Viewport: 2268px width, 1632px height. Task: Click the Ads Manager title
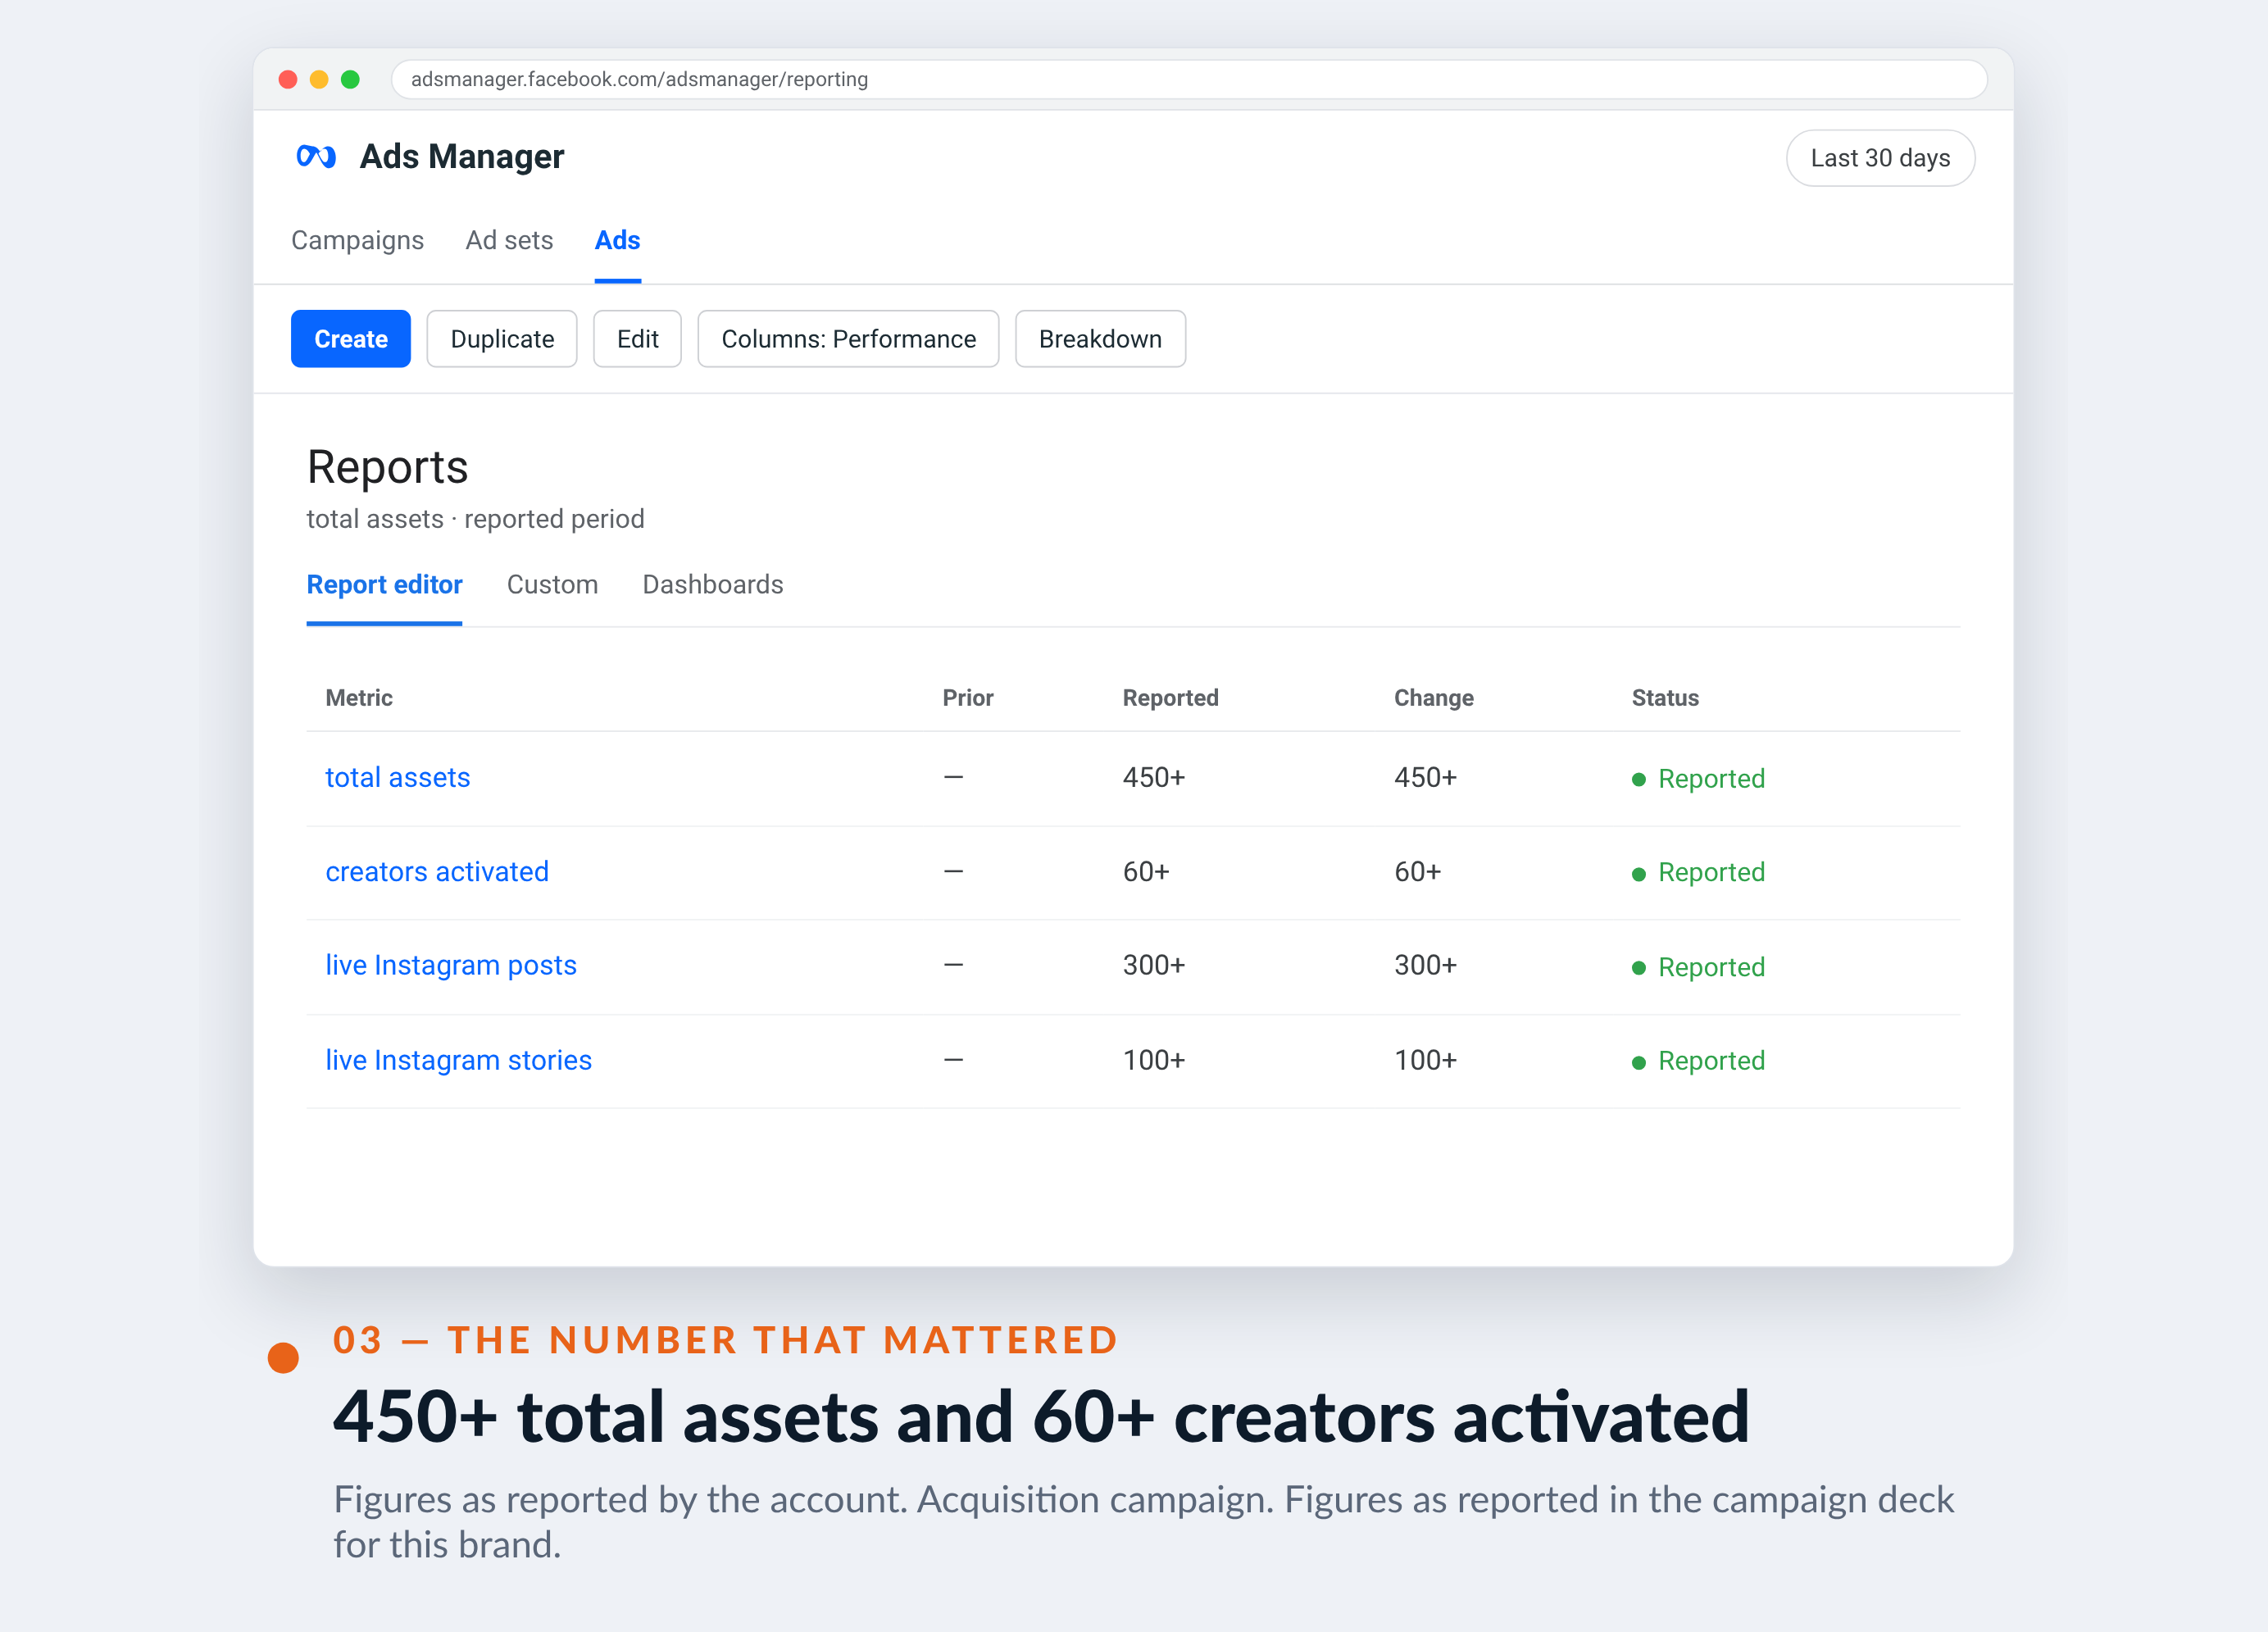(x=461, y=157)
